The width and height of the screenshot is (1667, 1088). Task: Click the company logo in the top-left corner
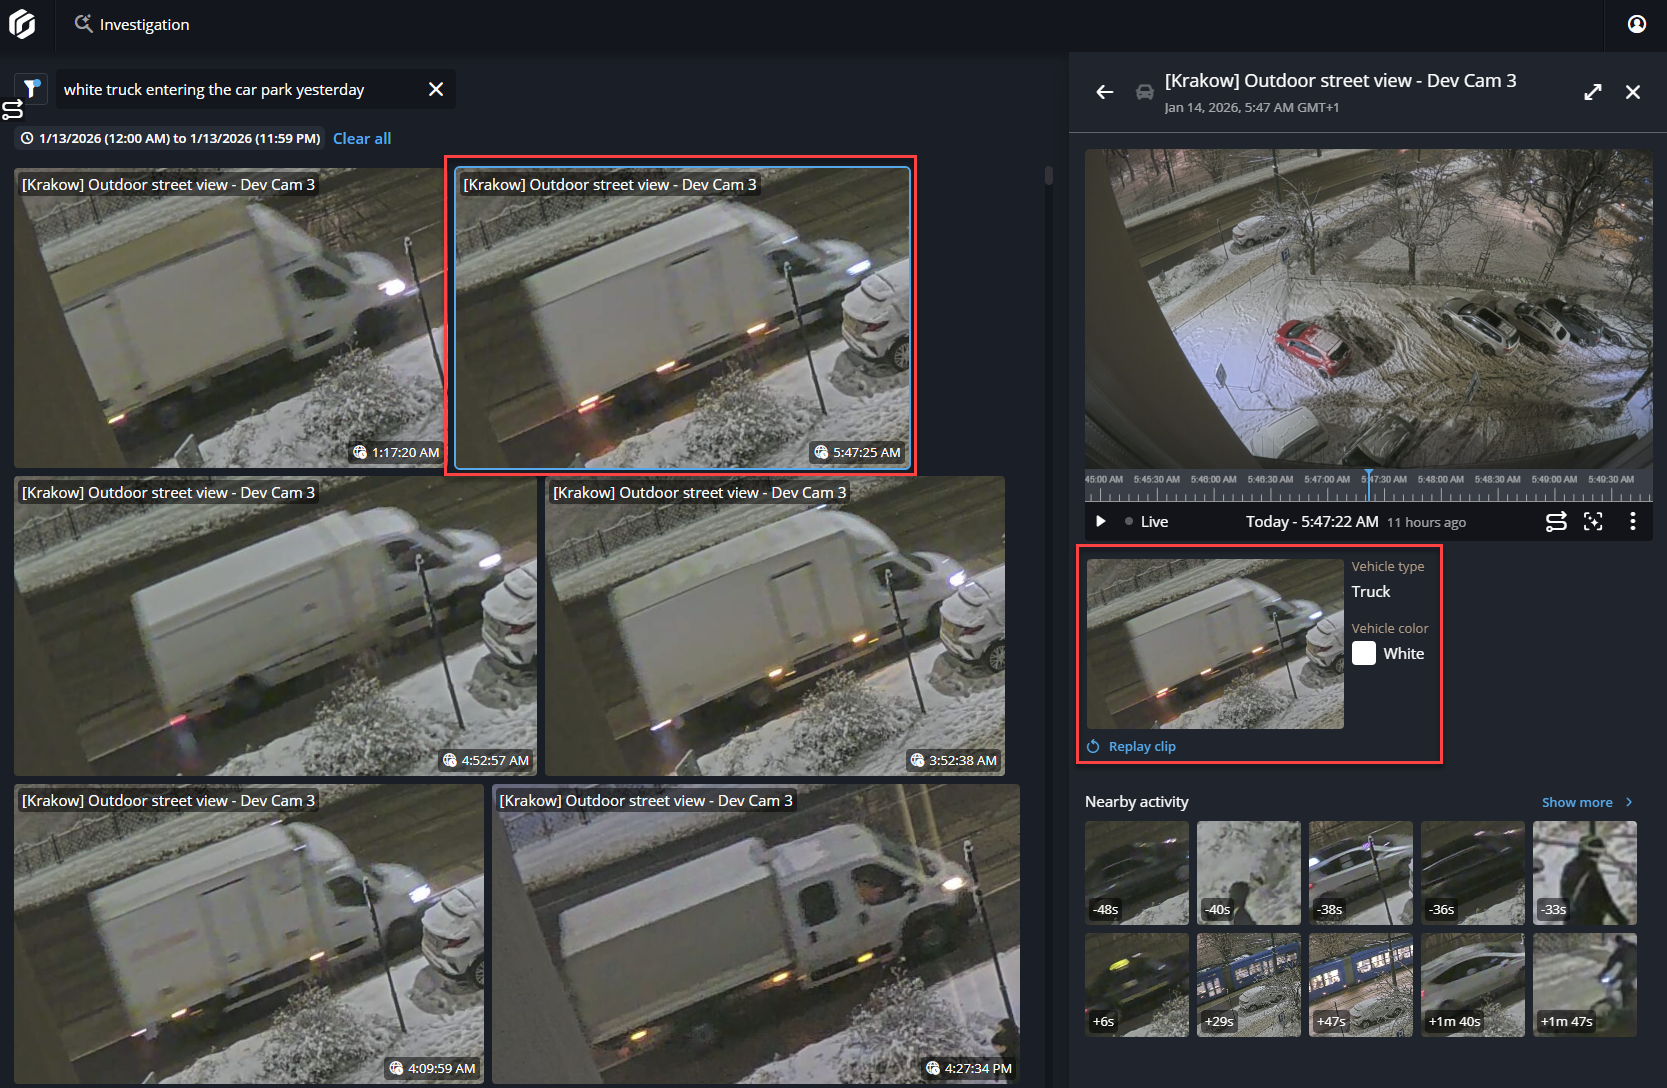(22, 25)
